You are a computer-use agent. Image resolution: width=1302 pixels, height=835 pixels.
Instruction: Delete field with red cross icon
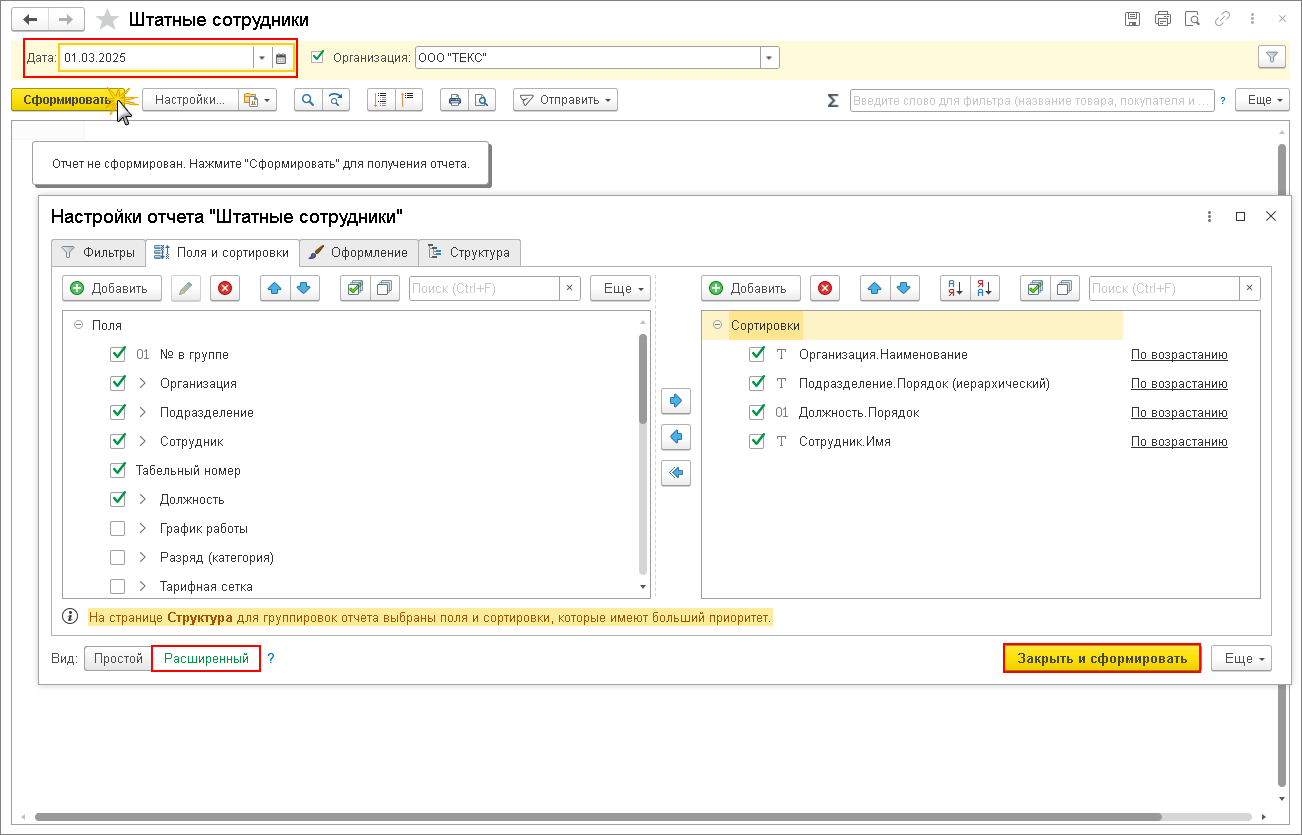click(x=225, y=288)
